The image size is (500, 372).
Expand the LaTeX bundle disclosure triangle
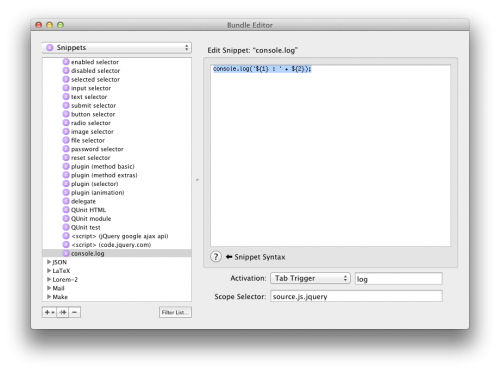point(49,271)
